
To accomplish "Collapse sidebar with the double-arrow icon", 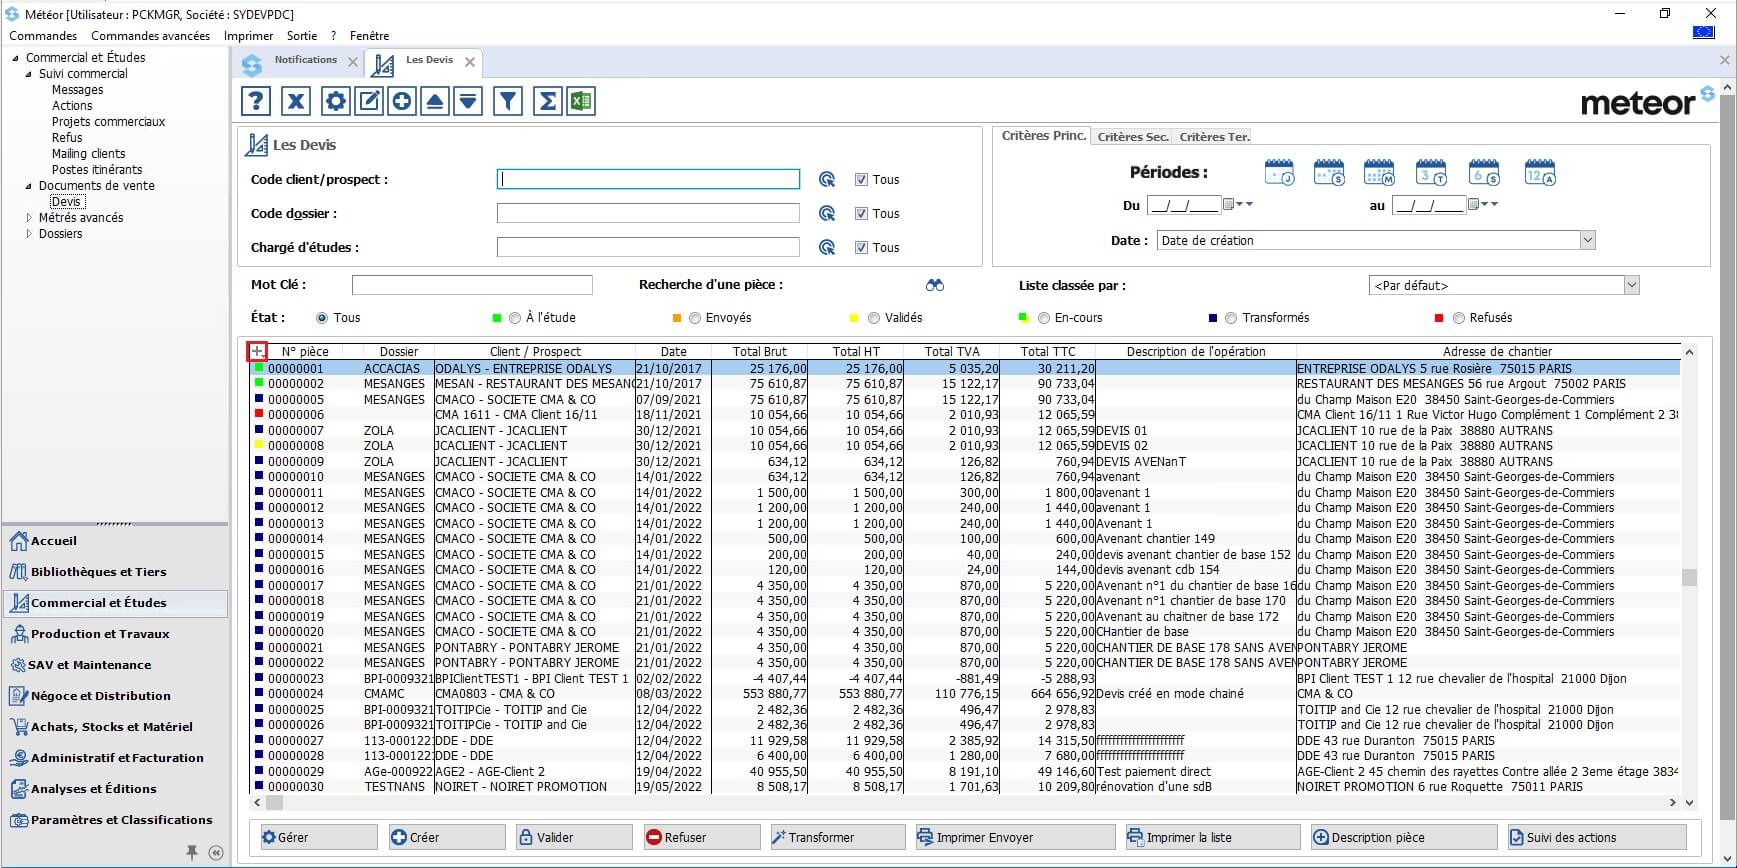I will (216, 853).
